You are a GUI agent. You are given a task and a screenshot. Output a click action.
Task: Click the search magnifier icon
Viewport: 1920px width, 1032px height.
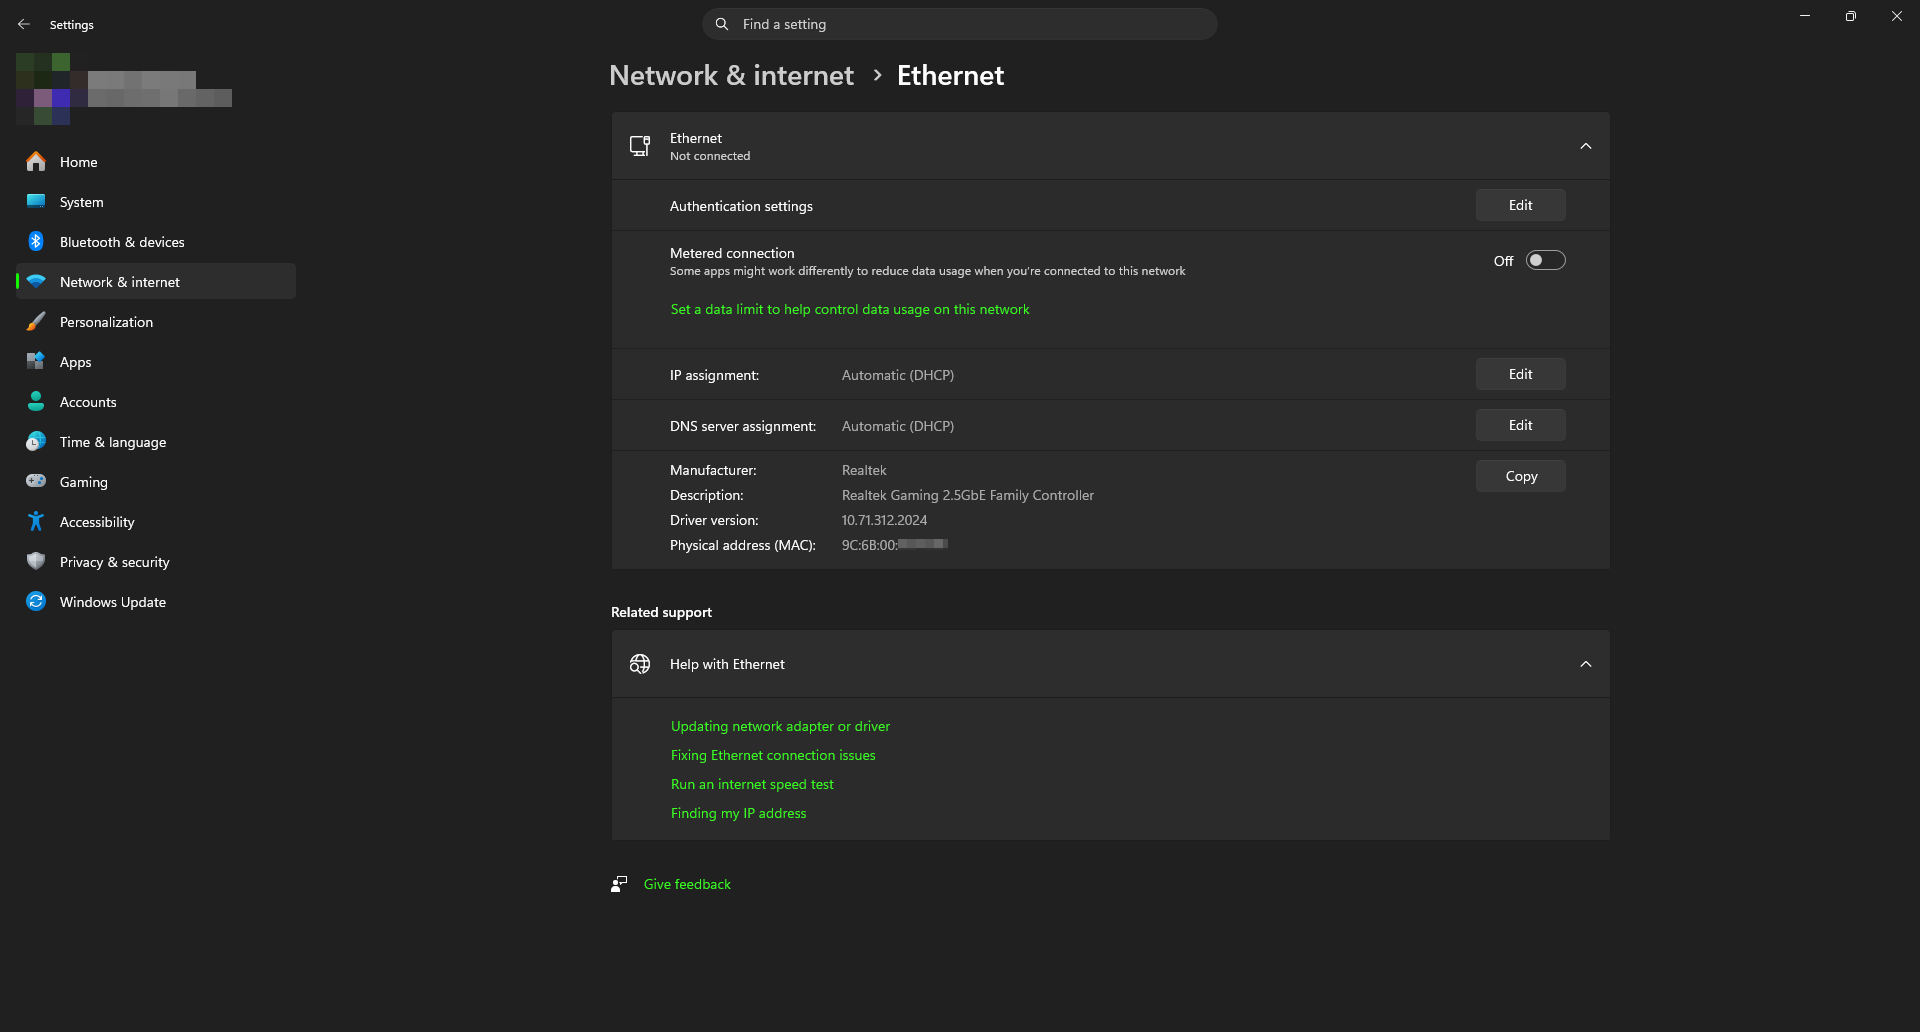pyautogui.click(x=722, y=24)
